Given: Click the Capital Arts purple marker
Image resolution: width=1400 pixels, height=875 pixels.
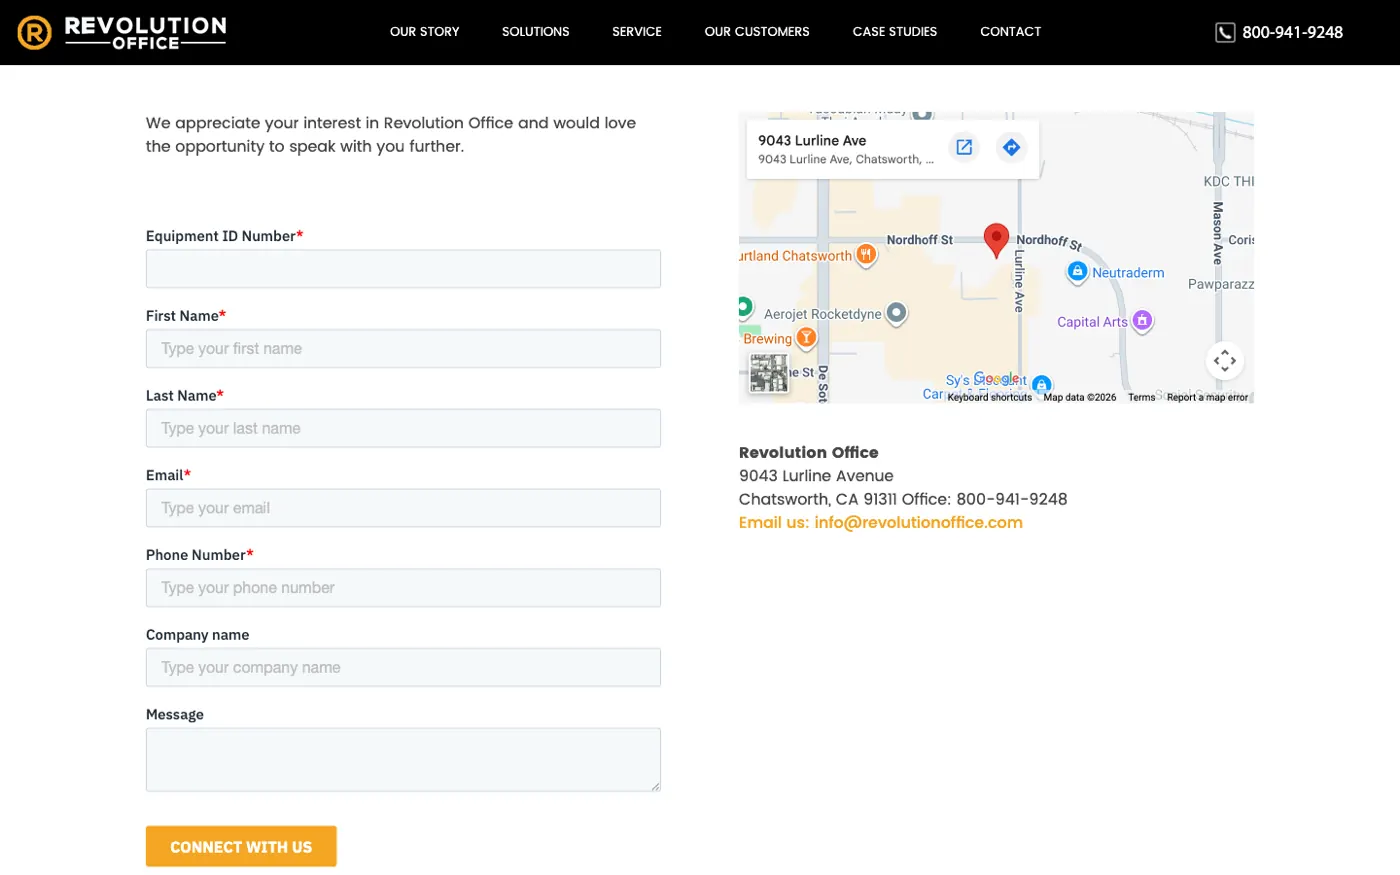Looking at the screenshot, I should click(x=1142, y=321).
